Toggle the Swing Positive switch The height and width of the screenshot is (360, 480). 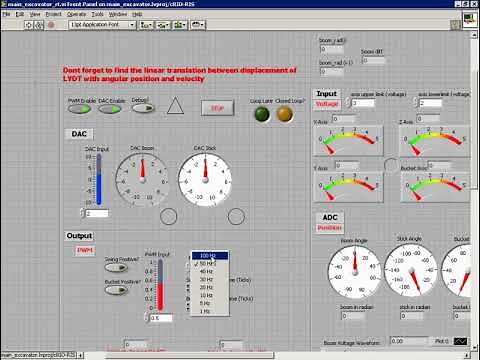tap(116, 268)
